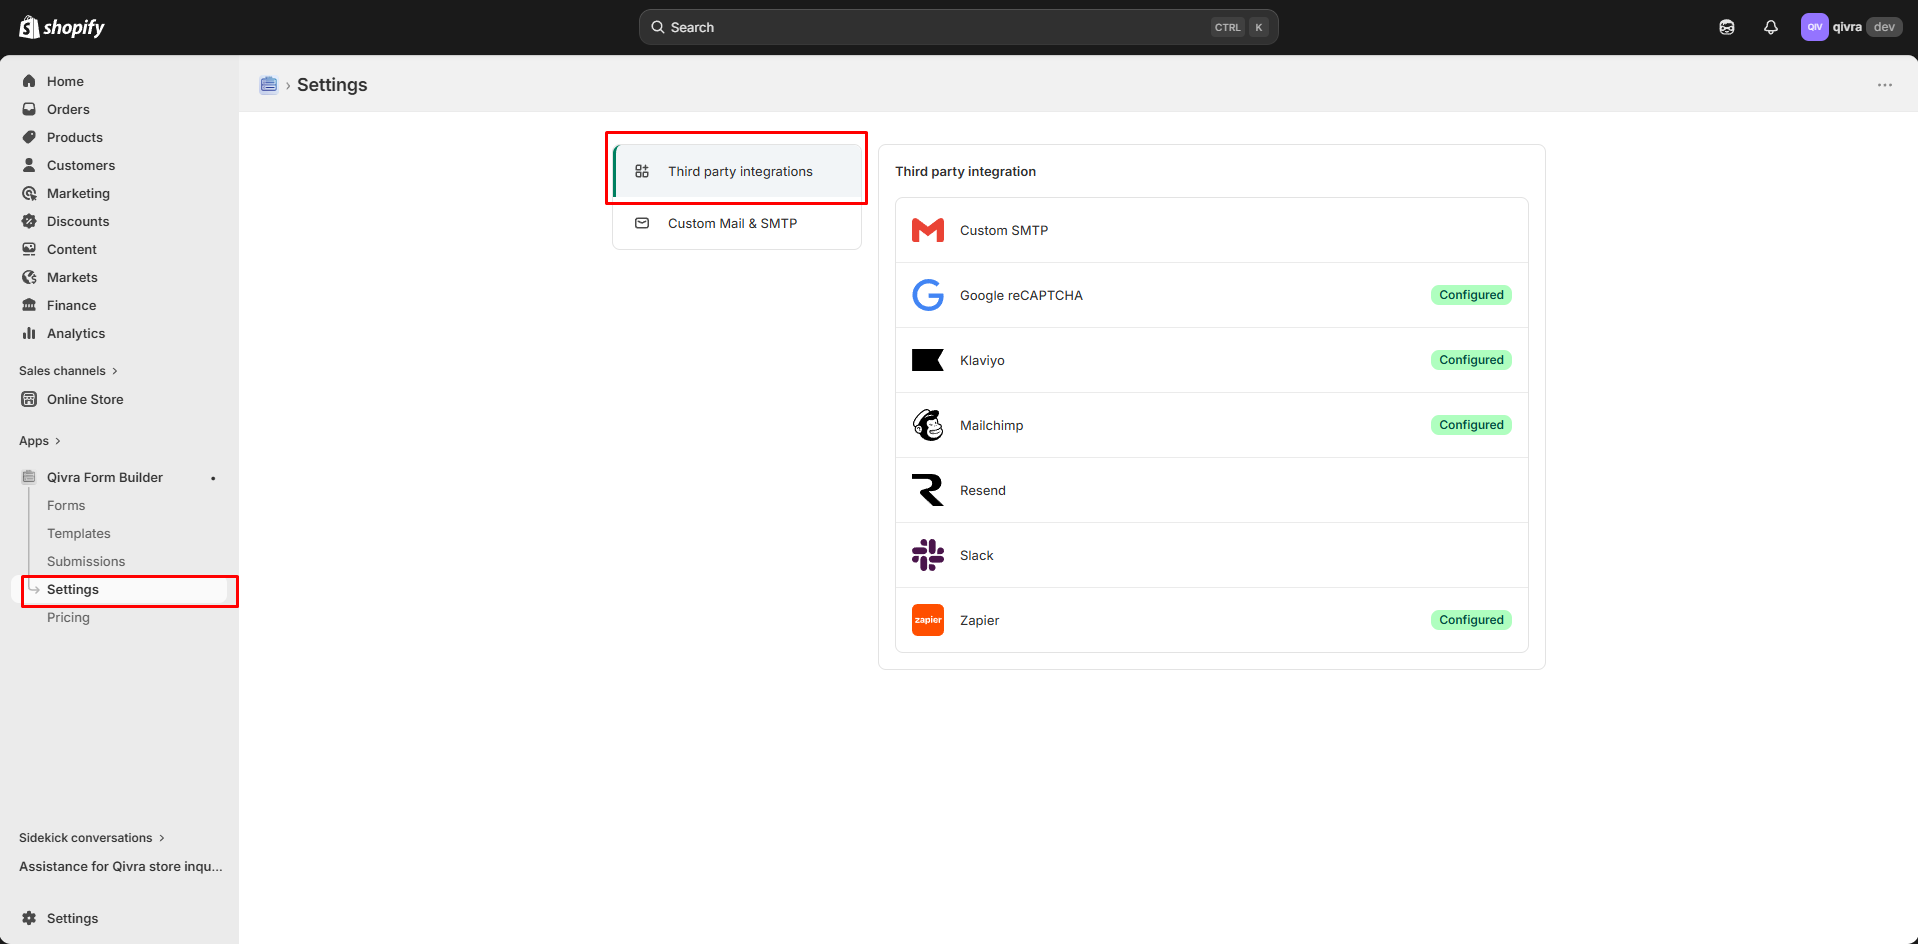
Task: Click the Mailchimp monkey logo
Action: coord(928,425)
